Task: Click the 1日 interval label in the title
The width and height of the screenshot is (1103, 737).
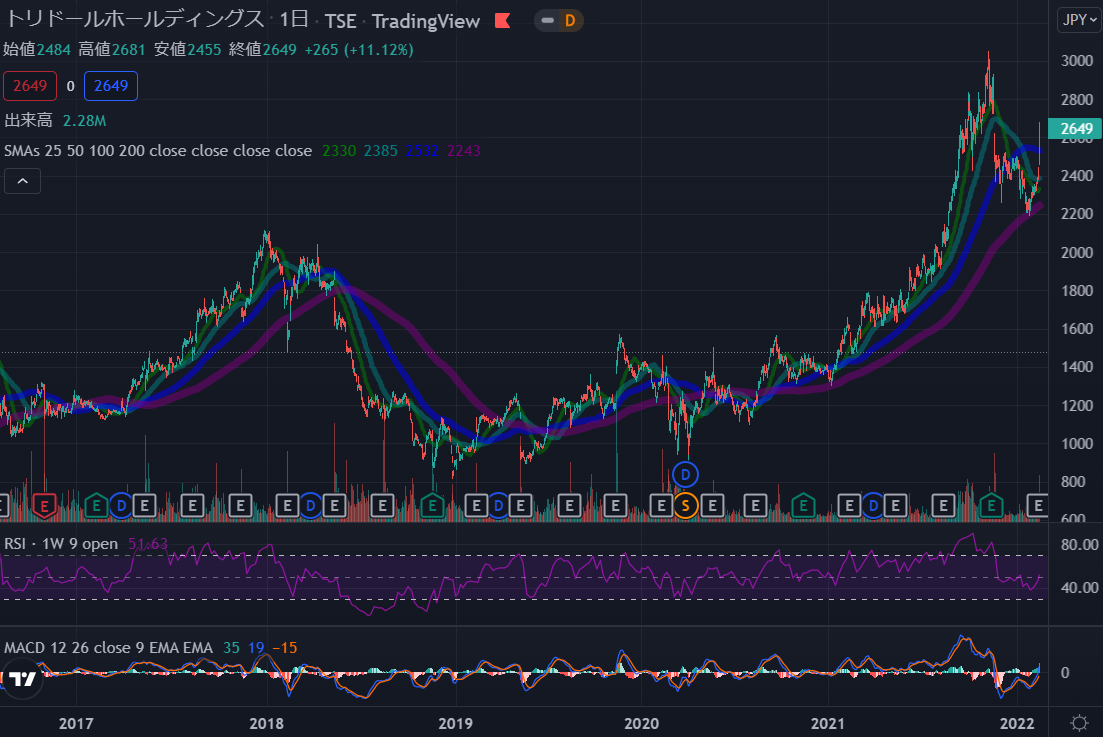Action: click(x=293, y=20)
